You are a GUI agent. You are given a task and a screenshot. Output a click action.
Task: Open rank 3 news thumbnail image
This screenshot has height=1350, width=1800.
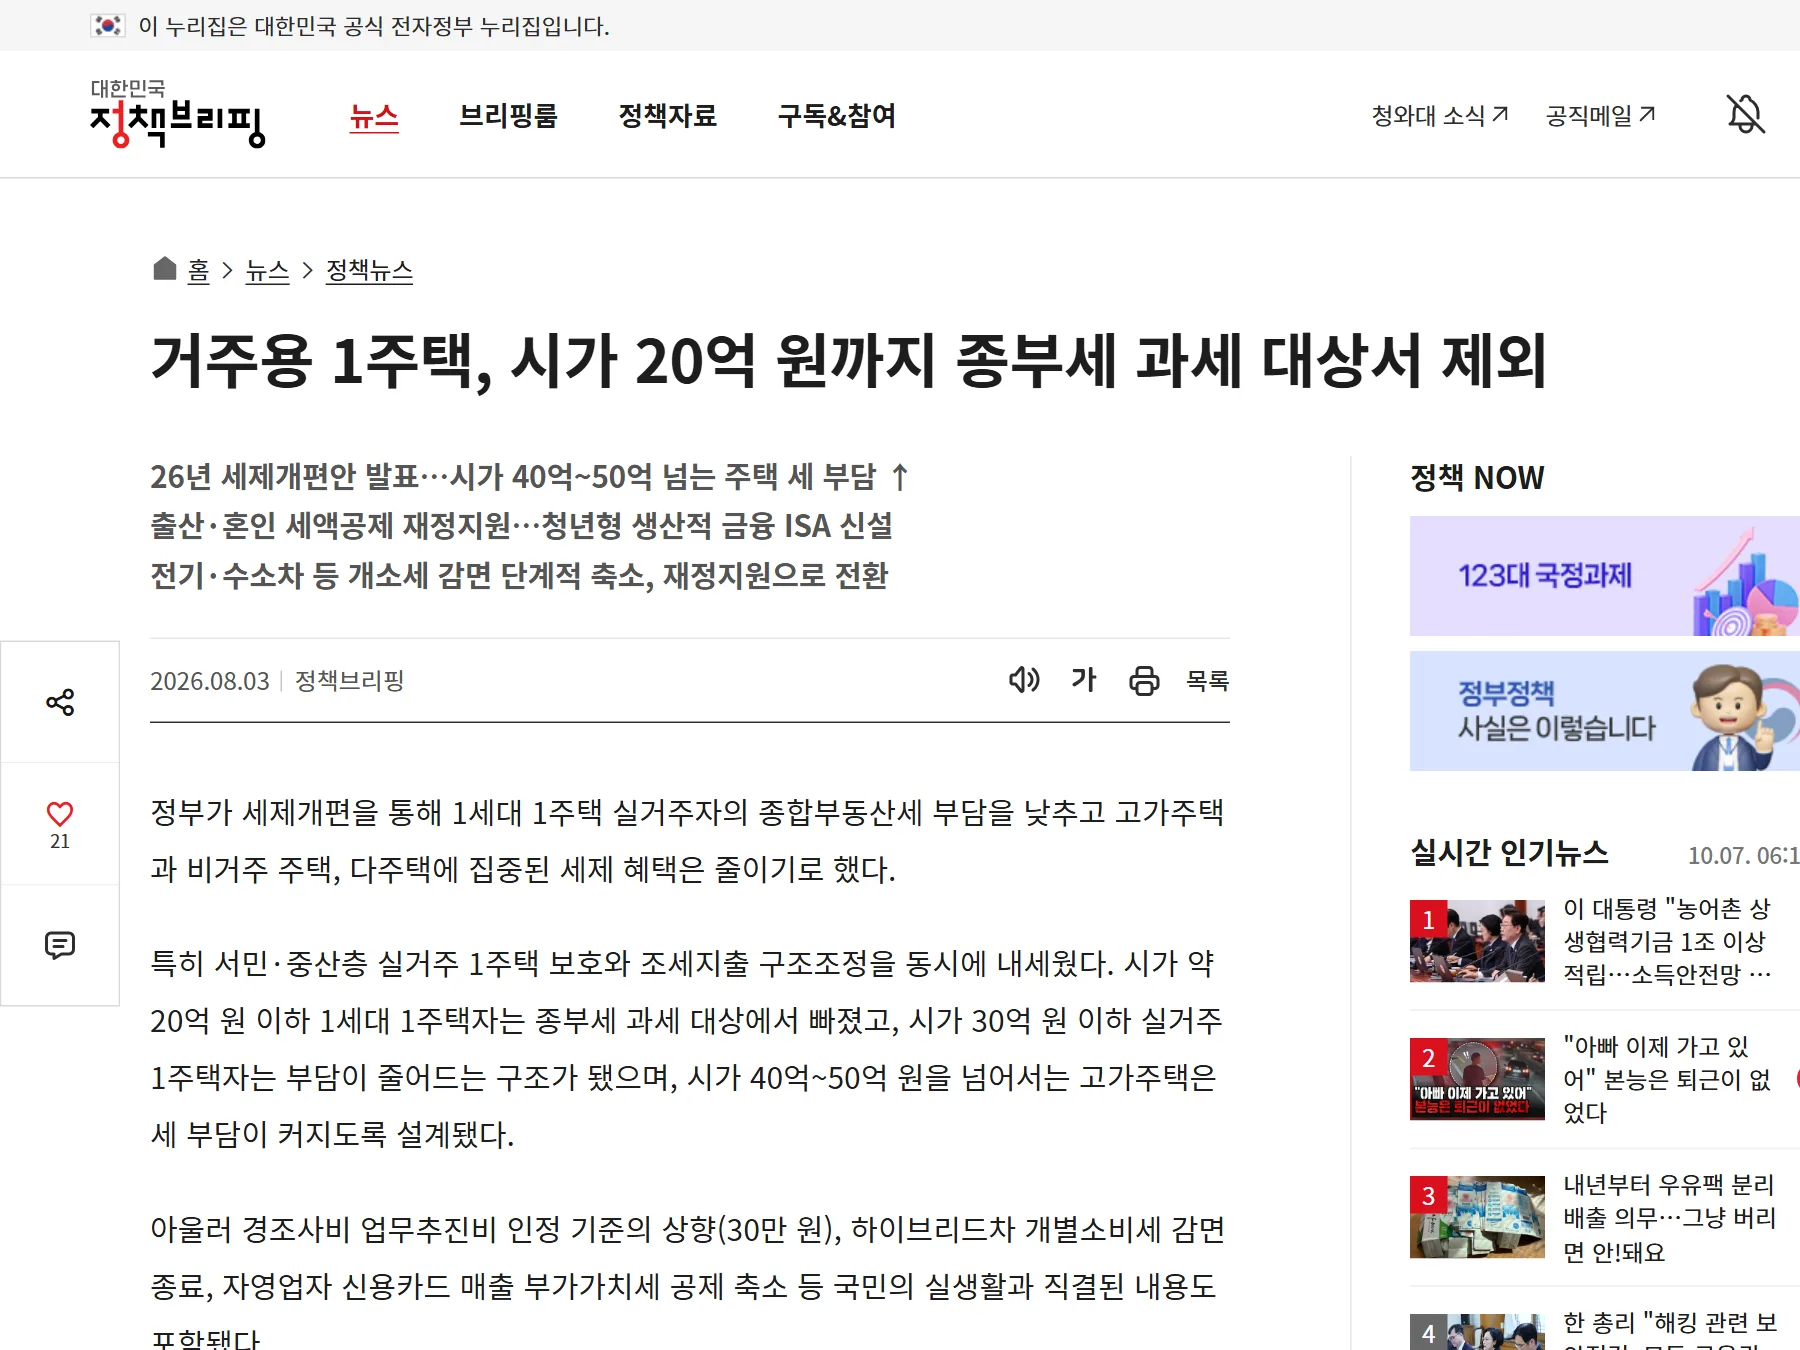pos(1477,1217)
